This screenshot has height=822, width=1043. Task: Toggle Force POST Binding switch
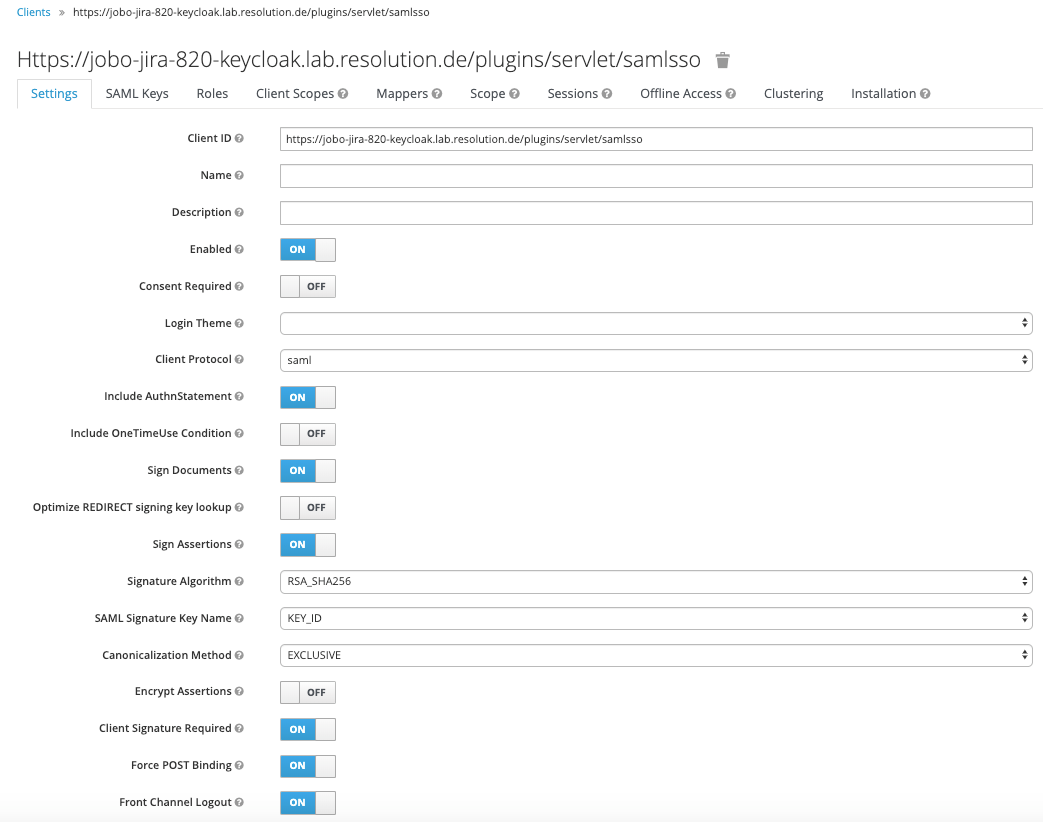(x=308, y=766)
